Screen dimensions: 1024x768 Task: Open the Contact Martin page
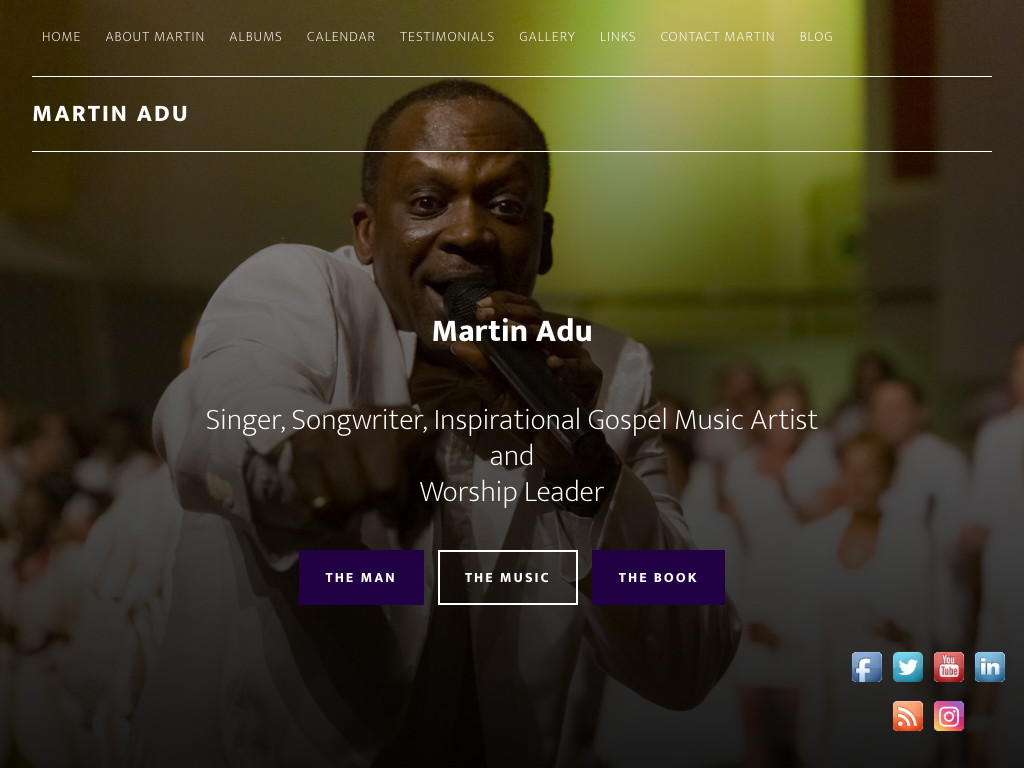click(x=718, y=37)
